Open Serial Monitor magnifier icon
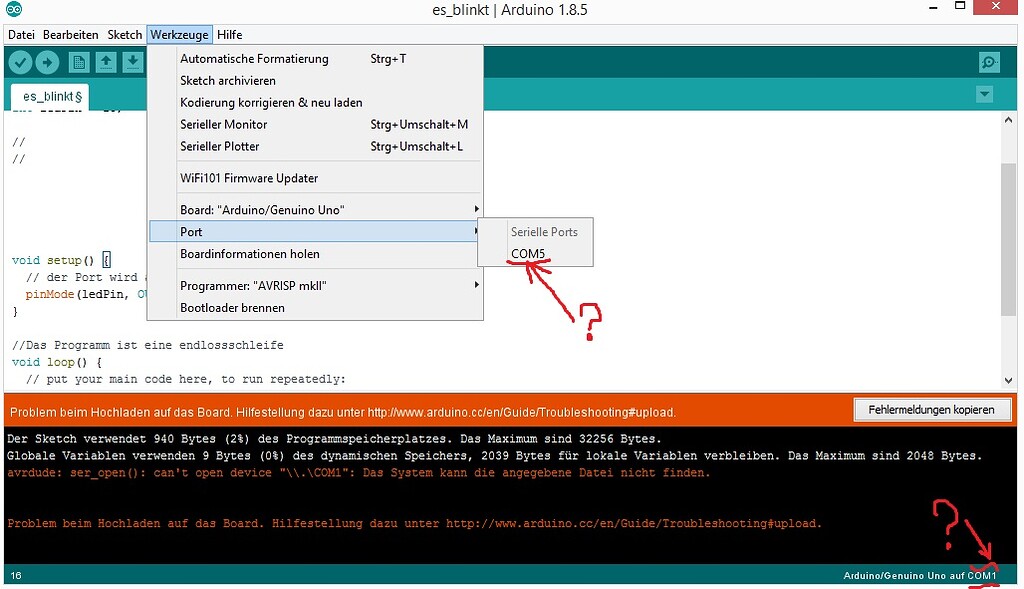 click(x=990, y=63)
